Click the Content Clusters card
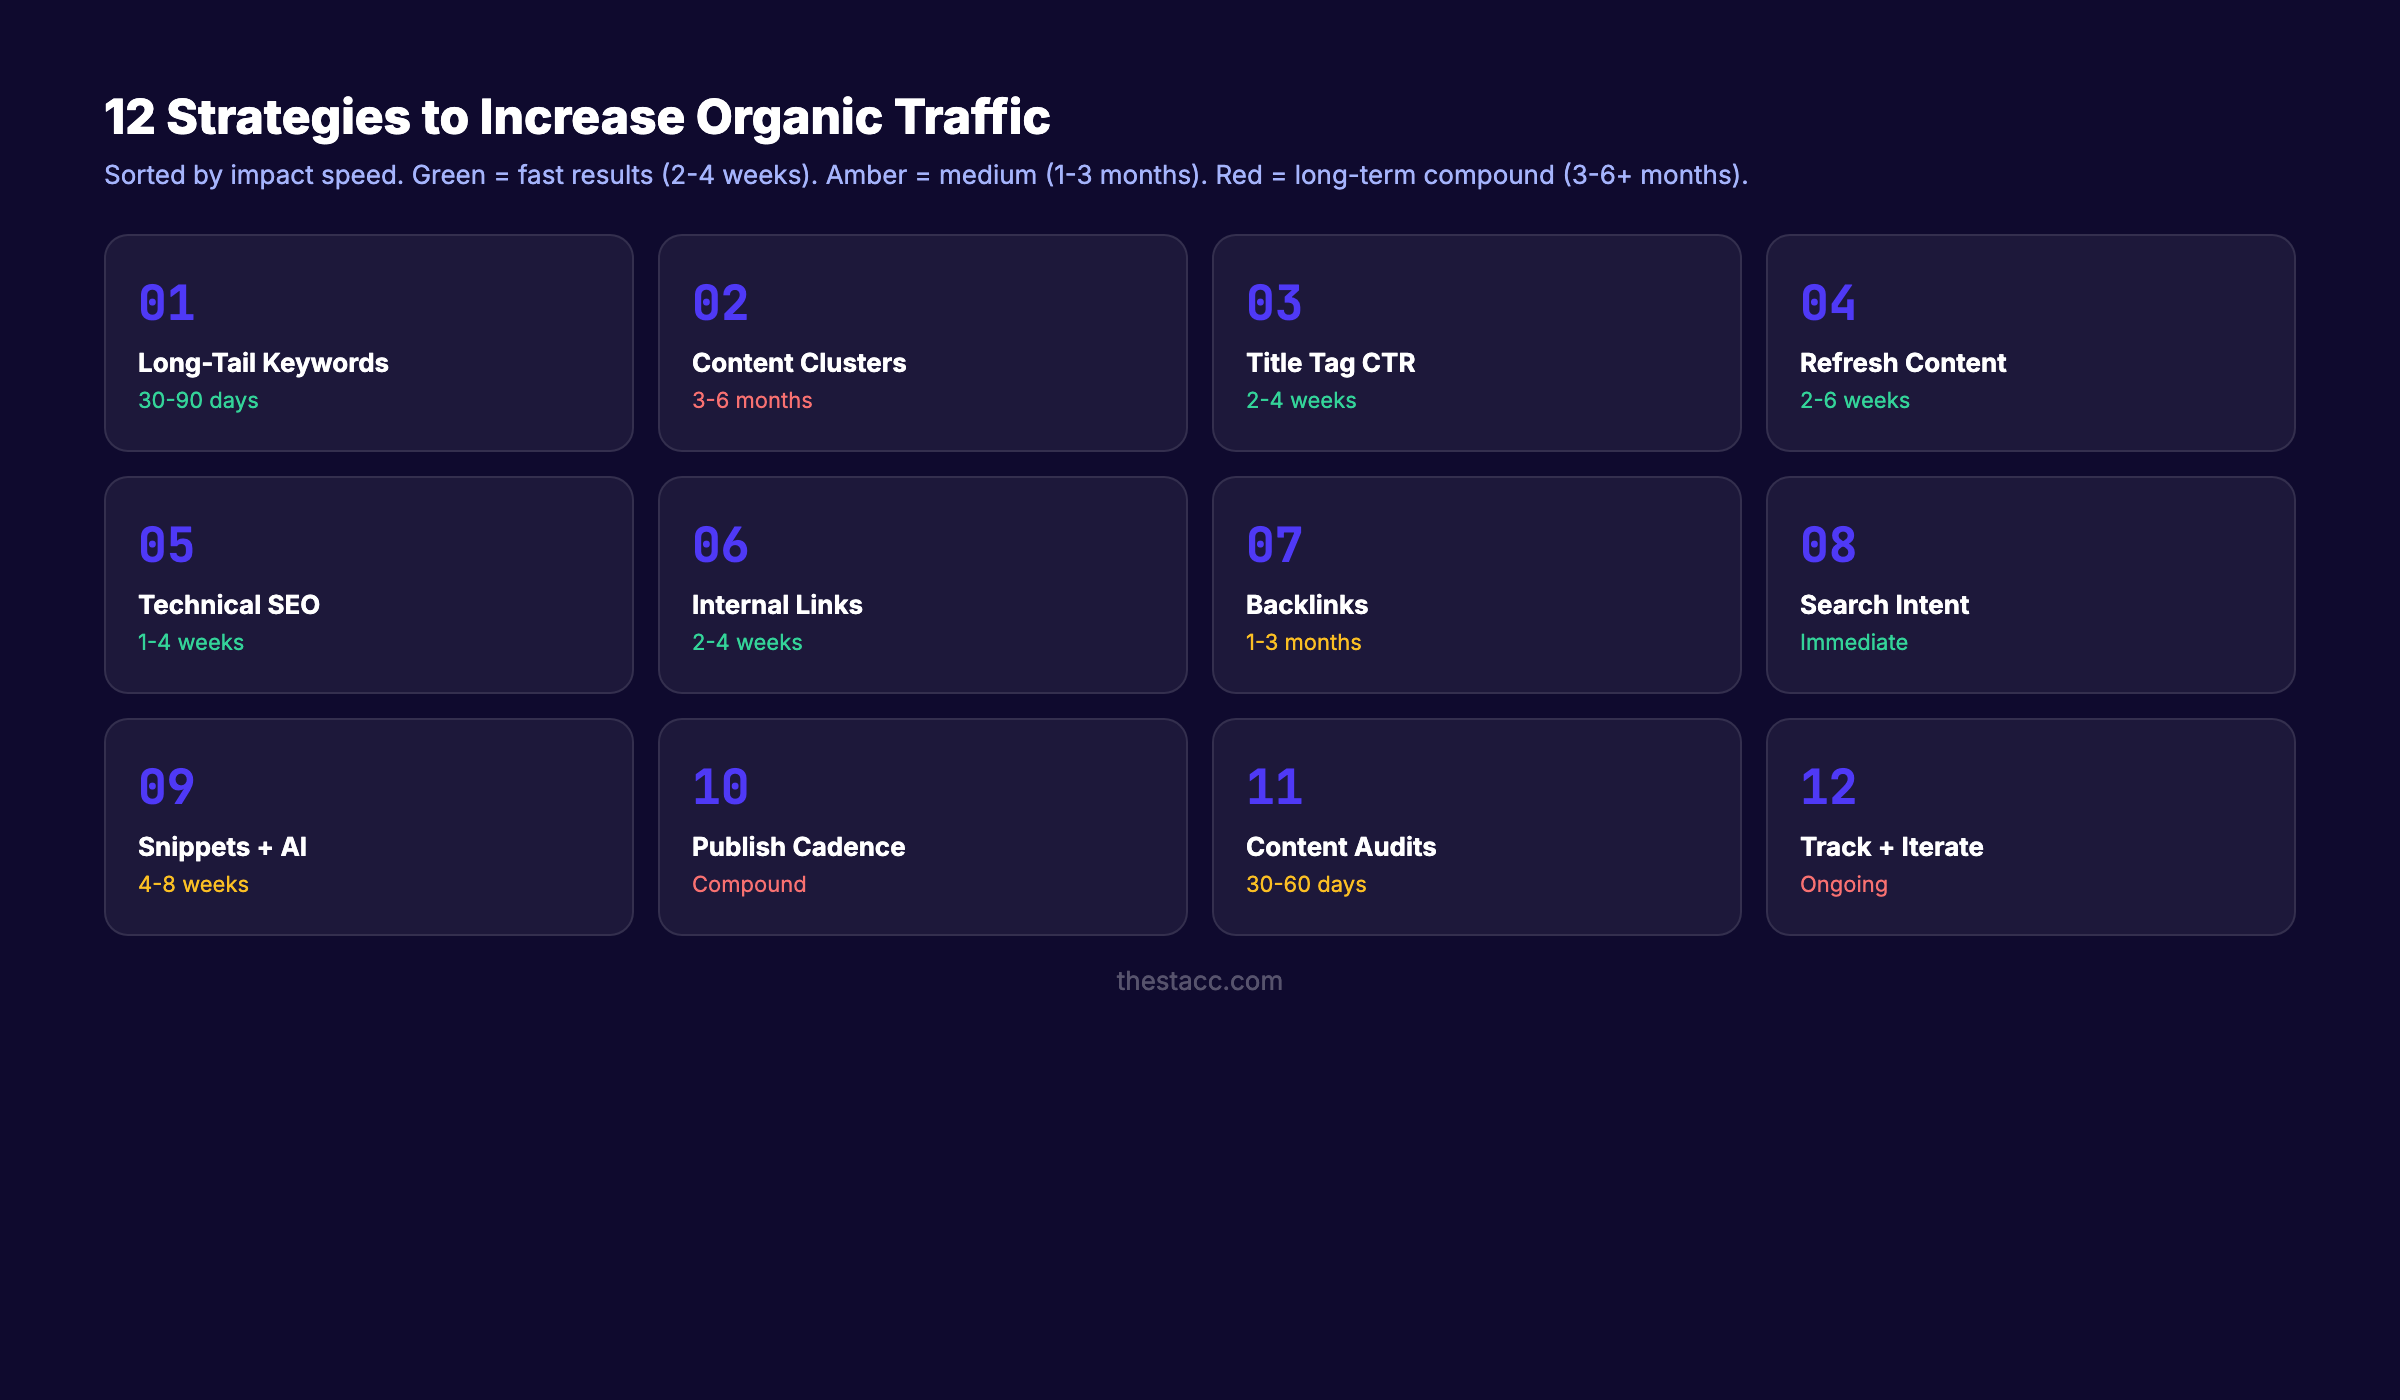The height and width of the screenshot is (1400, 2400). 922,342
